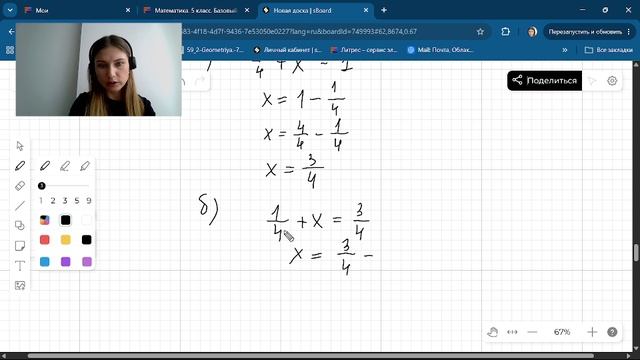Bookmark this page with star
Image resolution: width=640 pixels, height=360 pixels.
[x=480, y=31]
